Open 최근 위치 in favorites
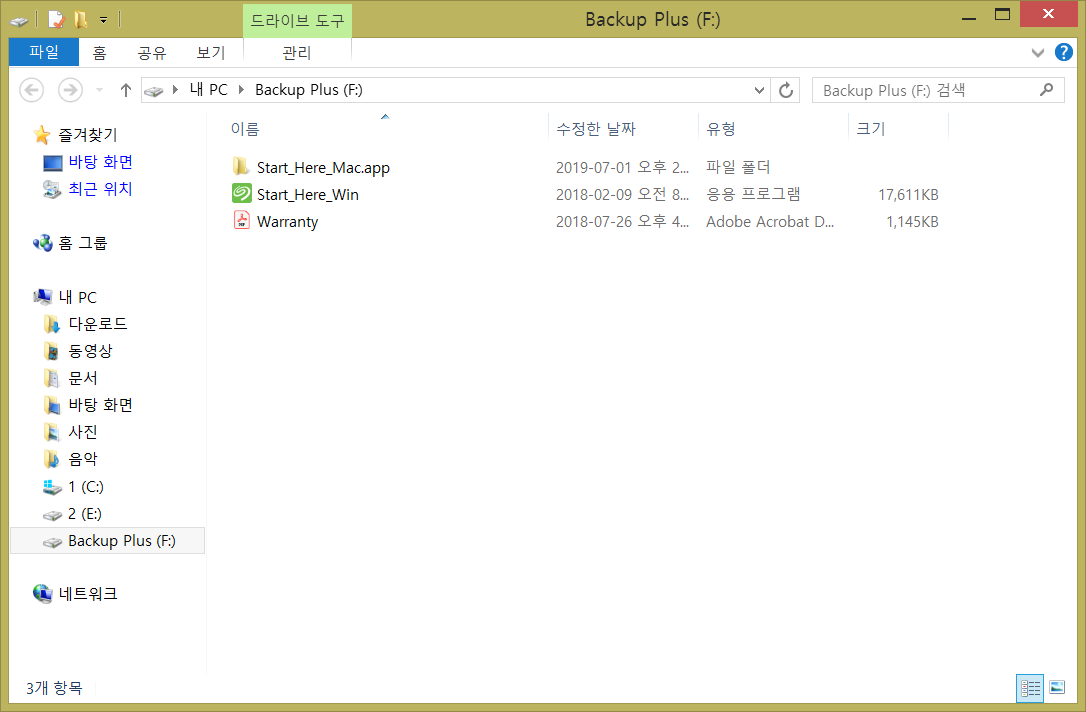1086x712 pixels. pyautogui.click(x=100, y=189)
